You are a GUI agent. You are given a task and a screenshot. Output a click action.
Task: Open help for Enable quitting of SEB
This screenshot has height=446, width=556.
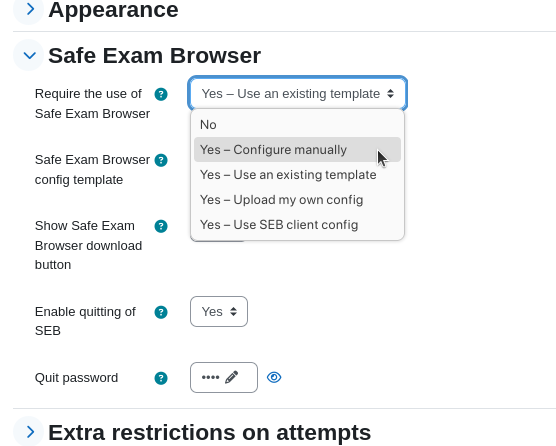(161, 312)
